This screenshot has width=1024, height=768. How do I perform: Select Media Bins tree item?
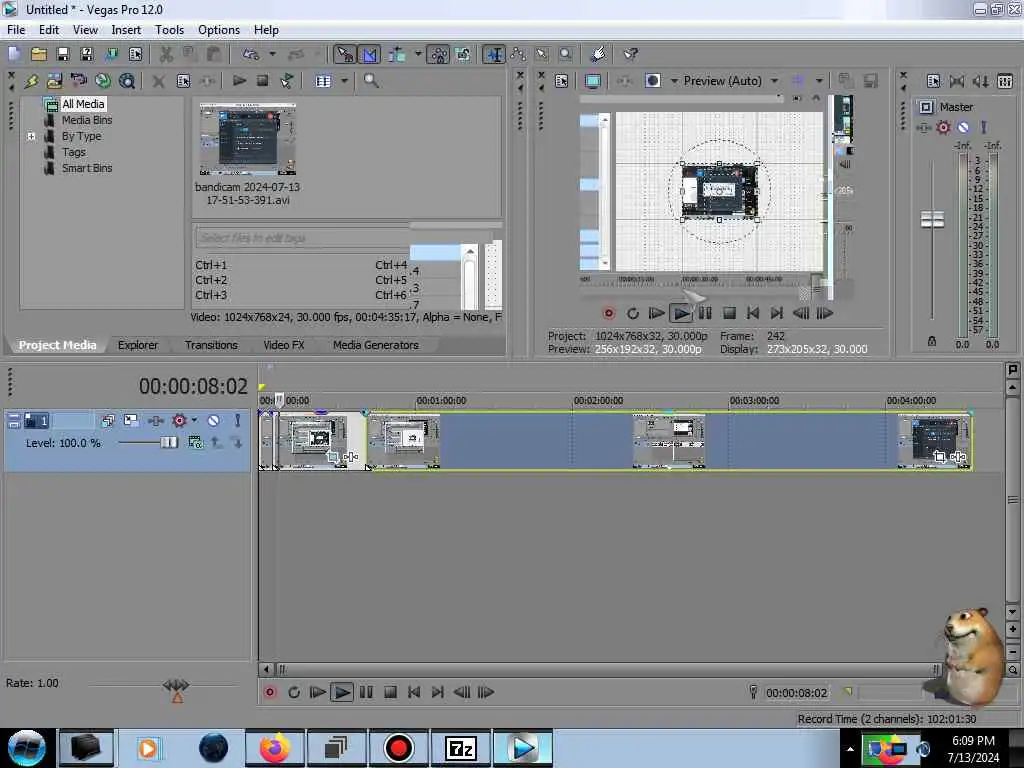coord(87,120)
